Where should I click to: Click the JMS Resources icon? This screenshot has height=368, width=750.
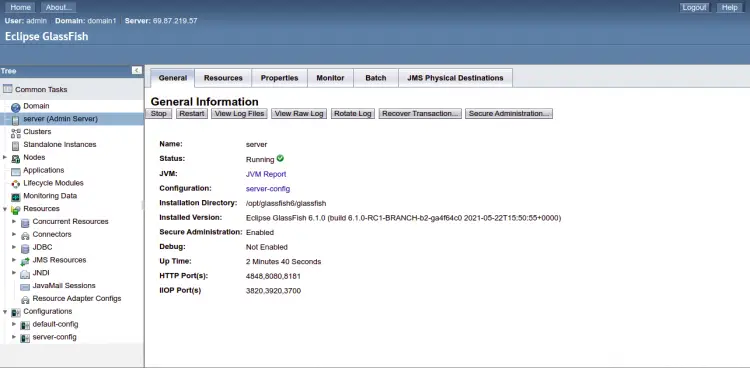(x=25, y=261)
